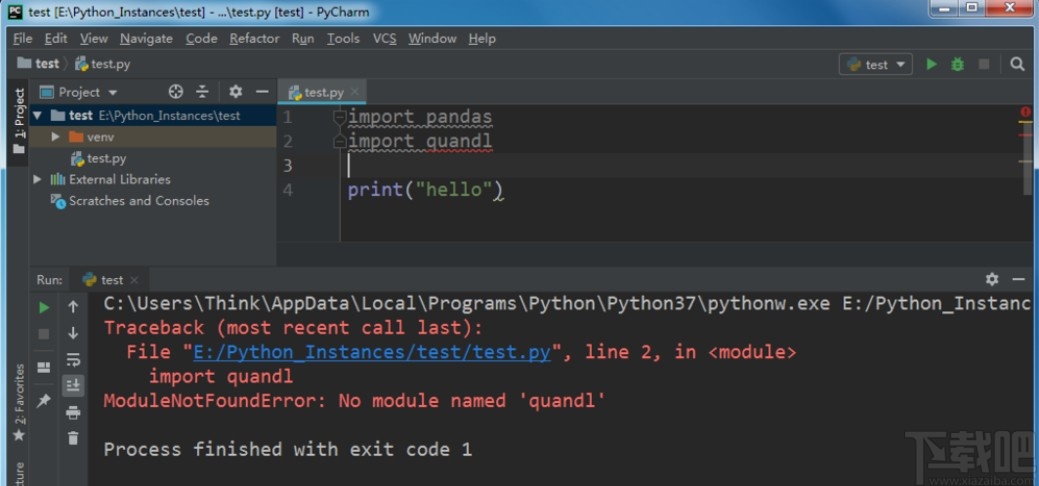
Task: Toggle Soft-Wrap in Run console
Action: point(73,360)
